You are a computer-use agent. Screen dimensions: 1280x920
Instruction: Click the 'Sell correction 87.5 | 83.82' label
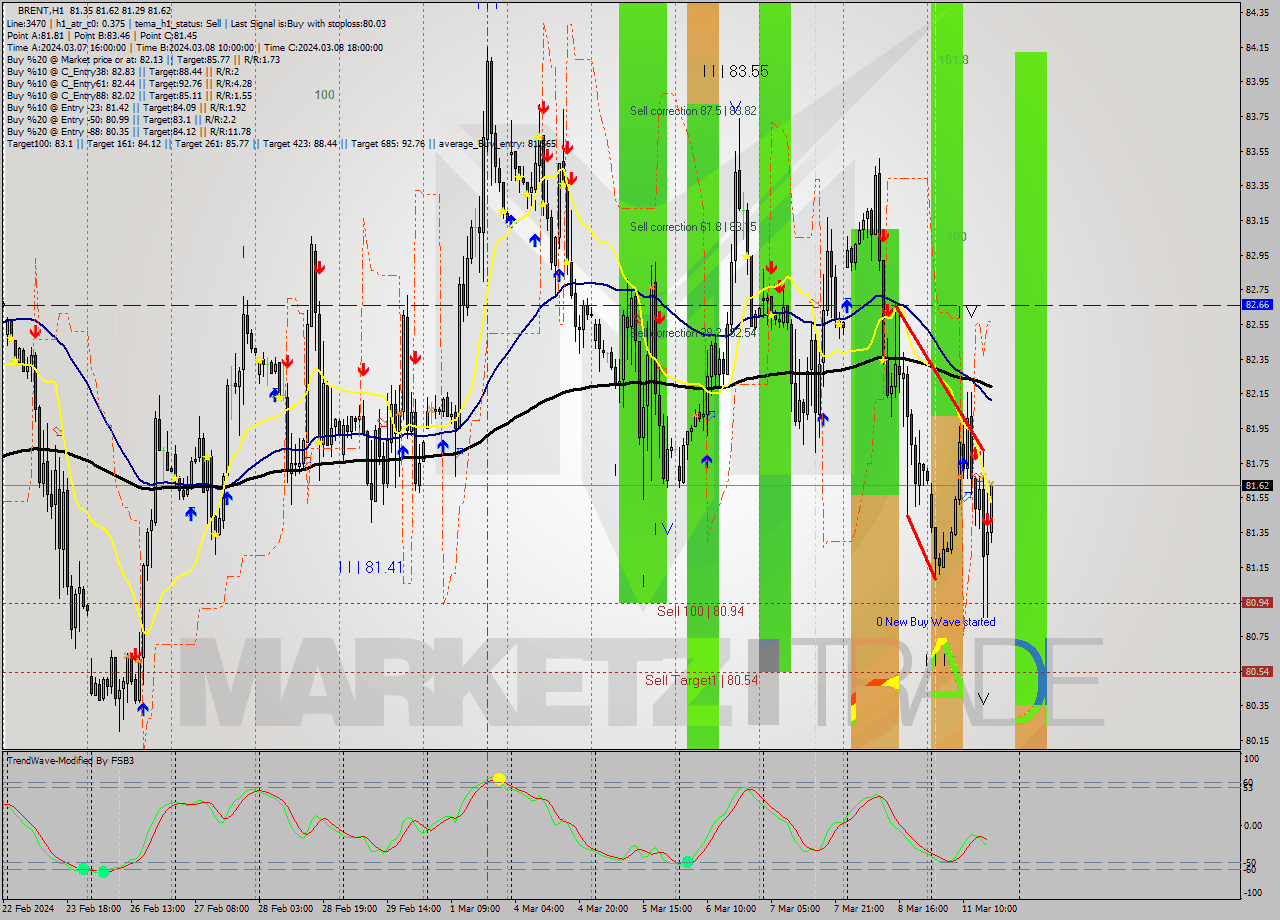pyautogui.click(x=693, y=111)
